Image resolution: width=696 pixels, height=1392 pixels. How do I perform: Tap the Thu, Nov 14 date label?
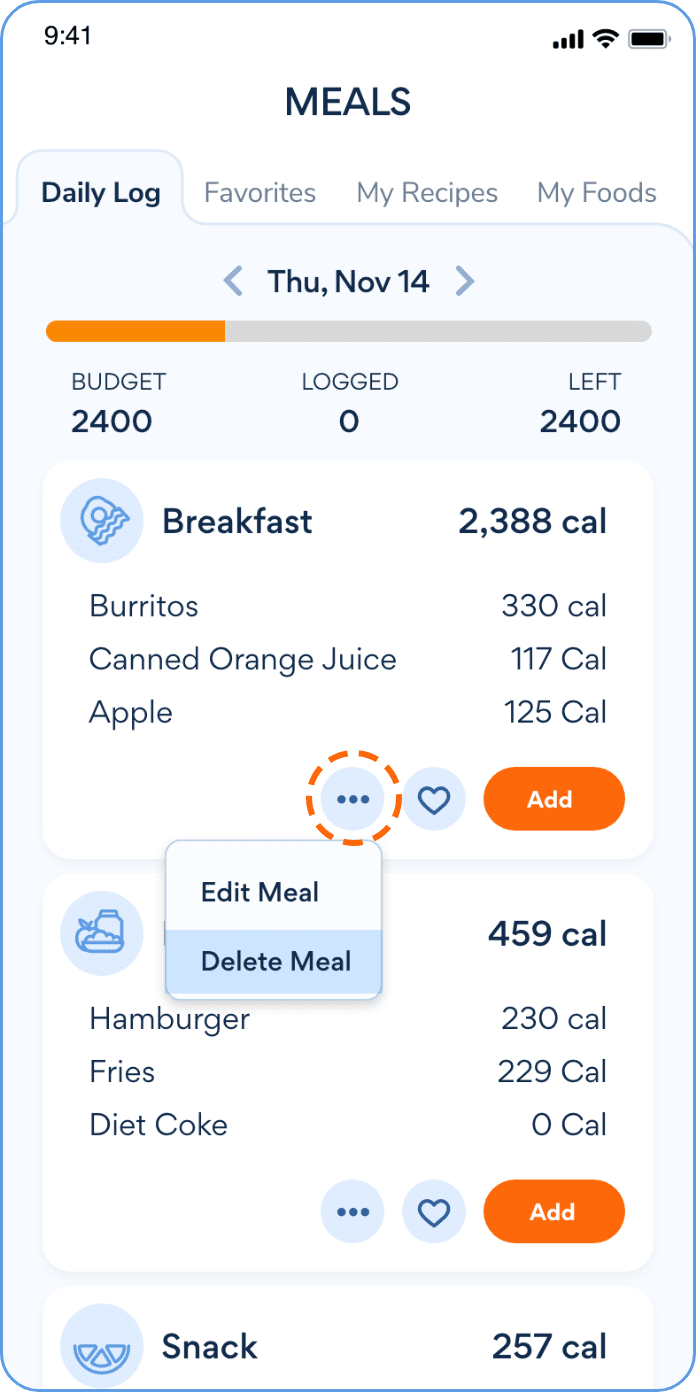click(x=348, y=281)
